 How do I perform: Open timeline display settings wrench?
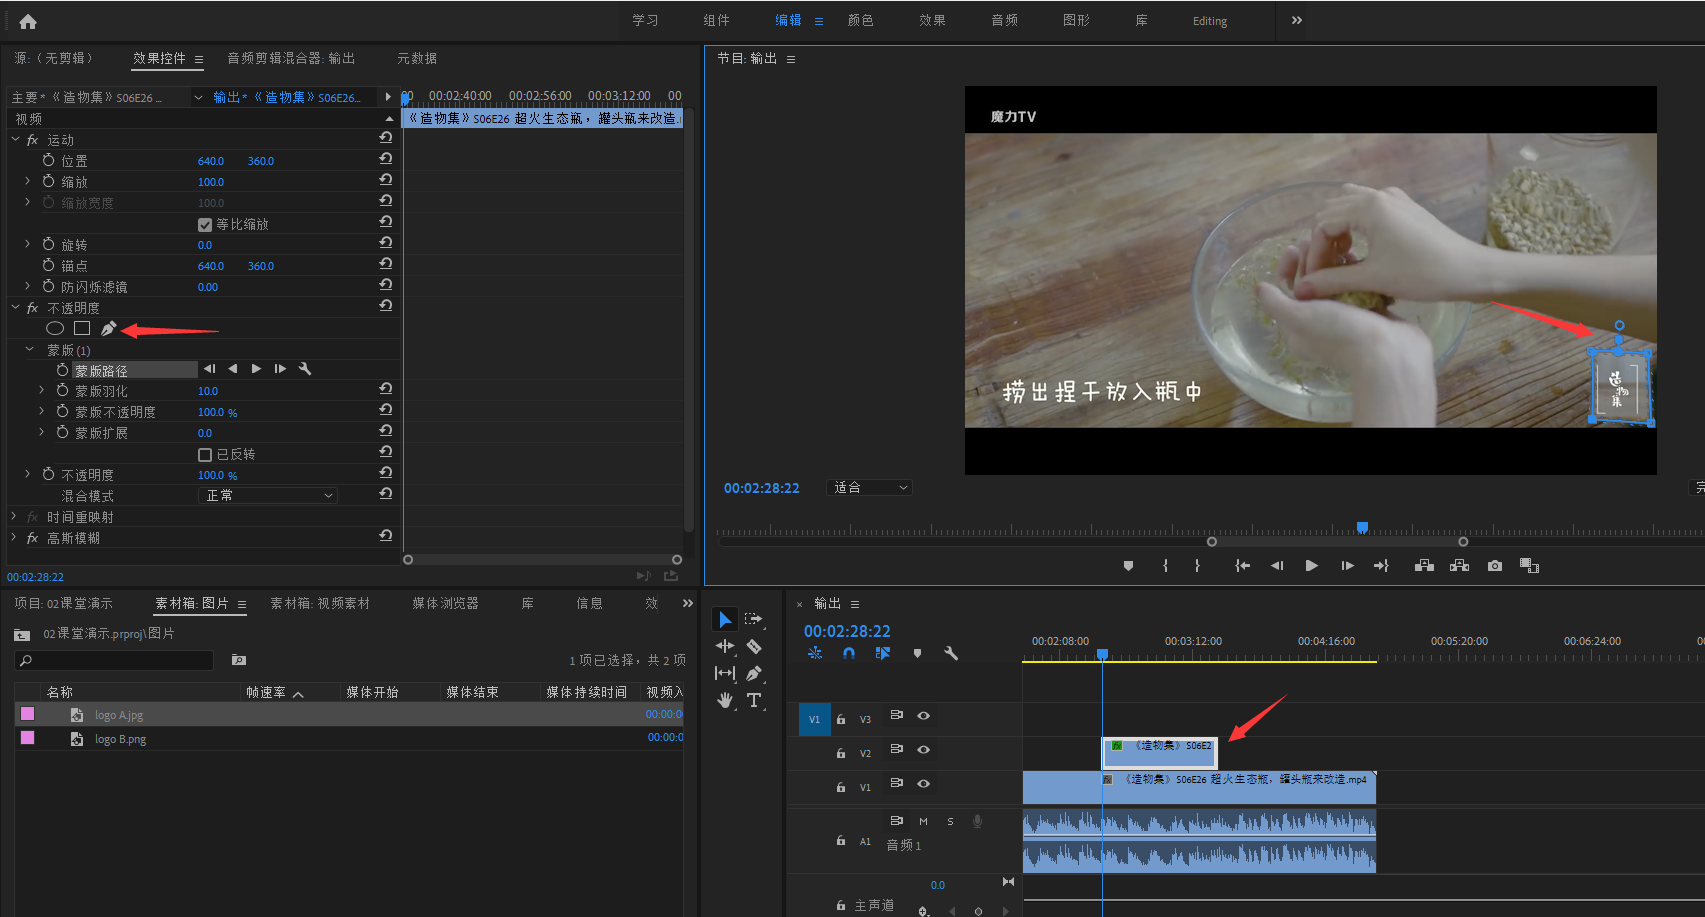[951, 653]
